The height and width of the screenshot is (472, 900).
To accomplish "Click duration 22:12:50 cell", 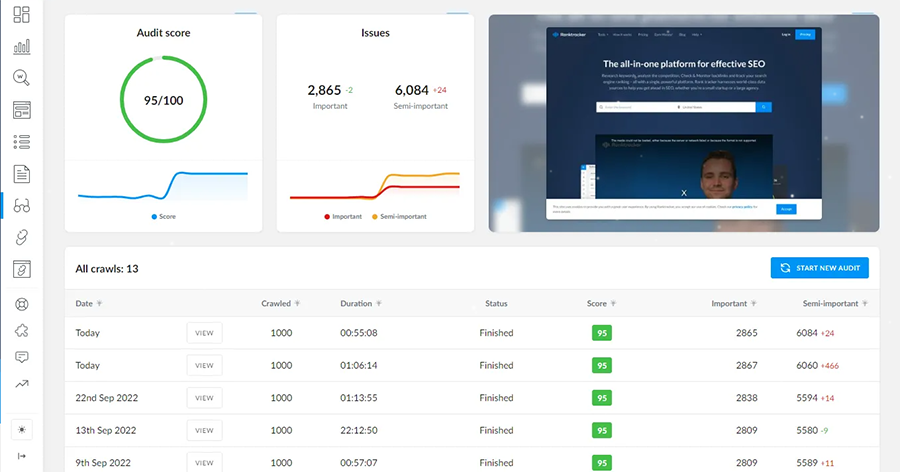I will click(x=359, y=430).
